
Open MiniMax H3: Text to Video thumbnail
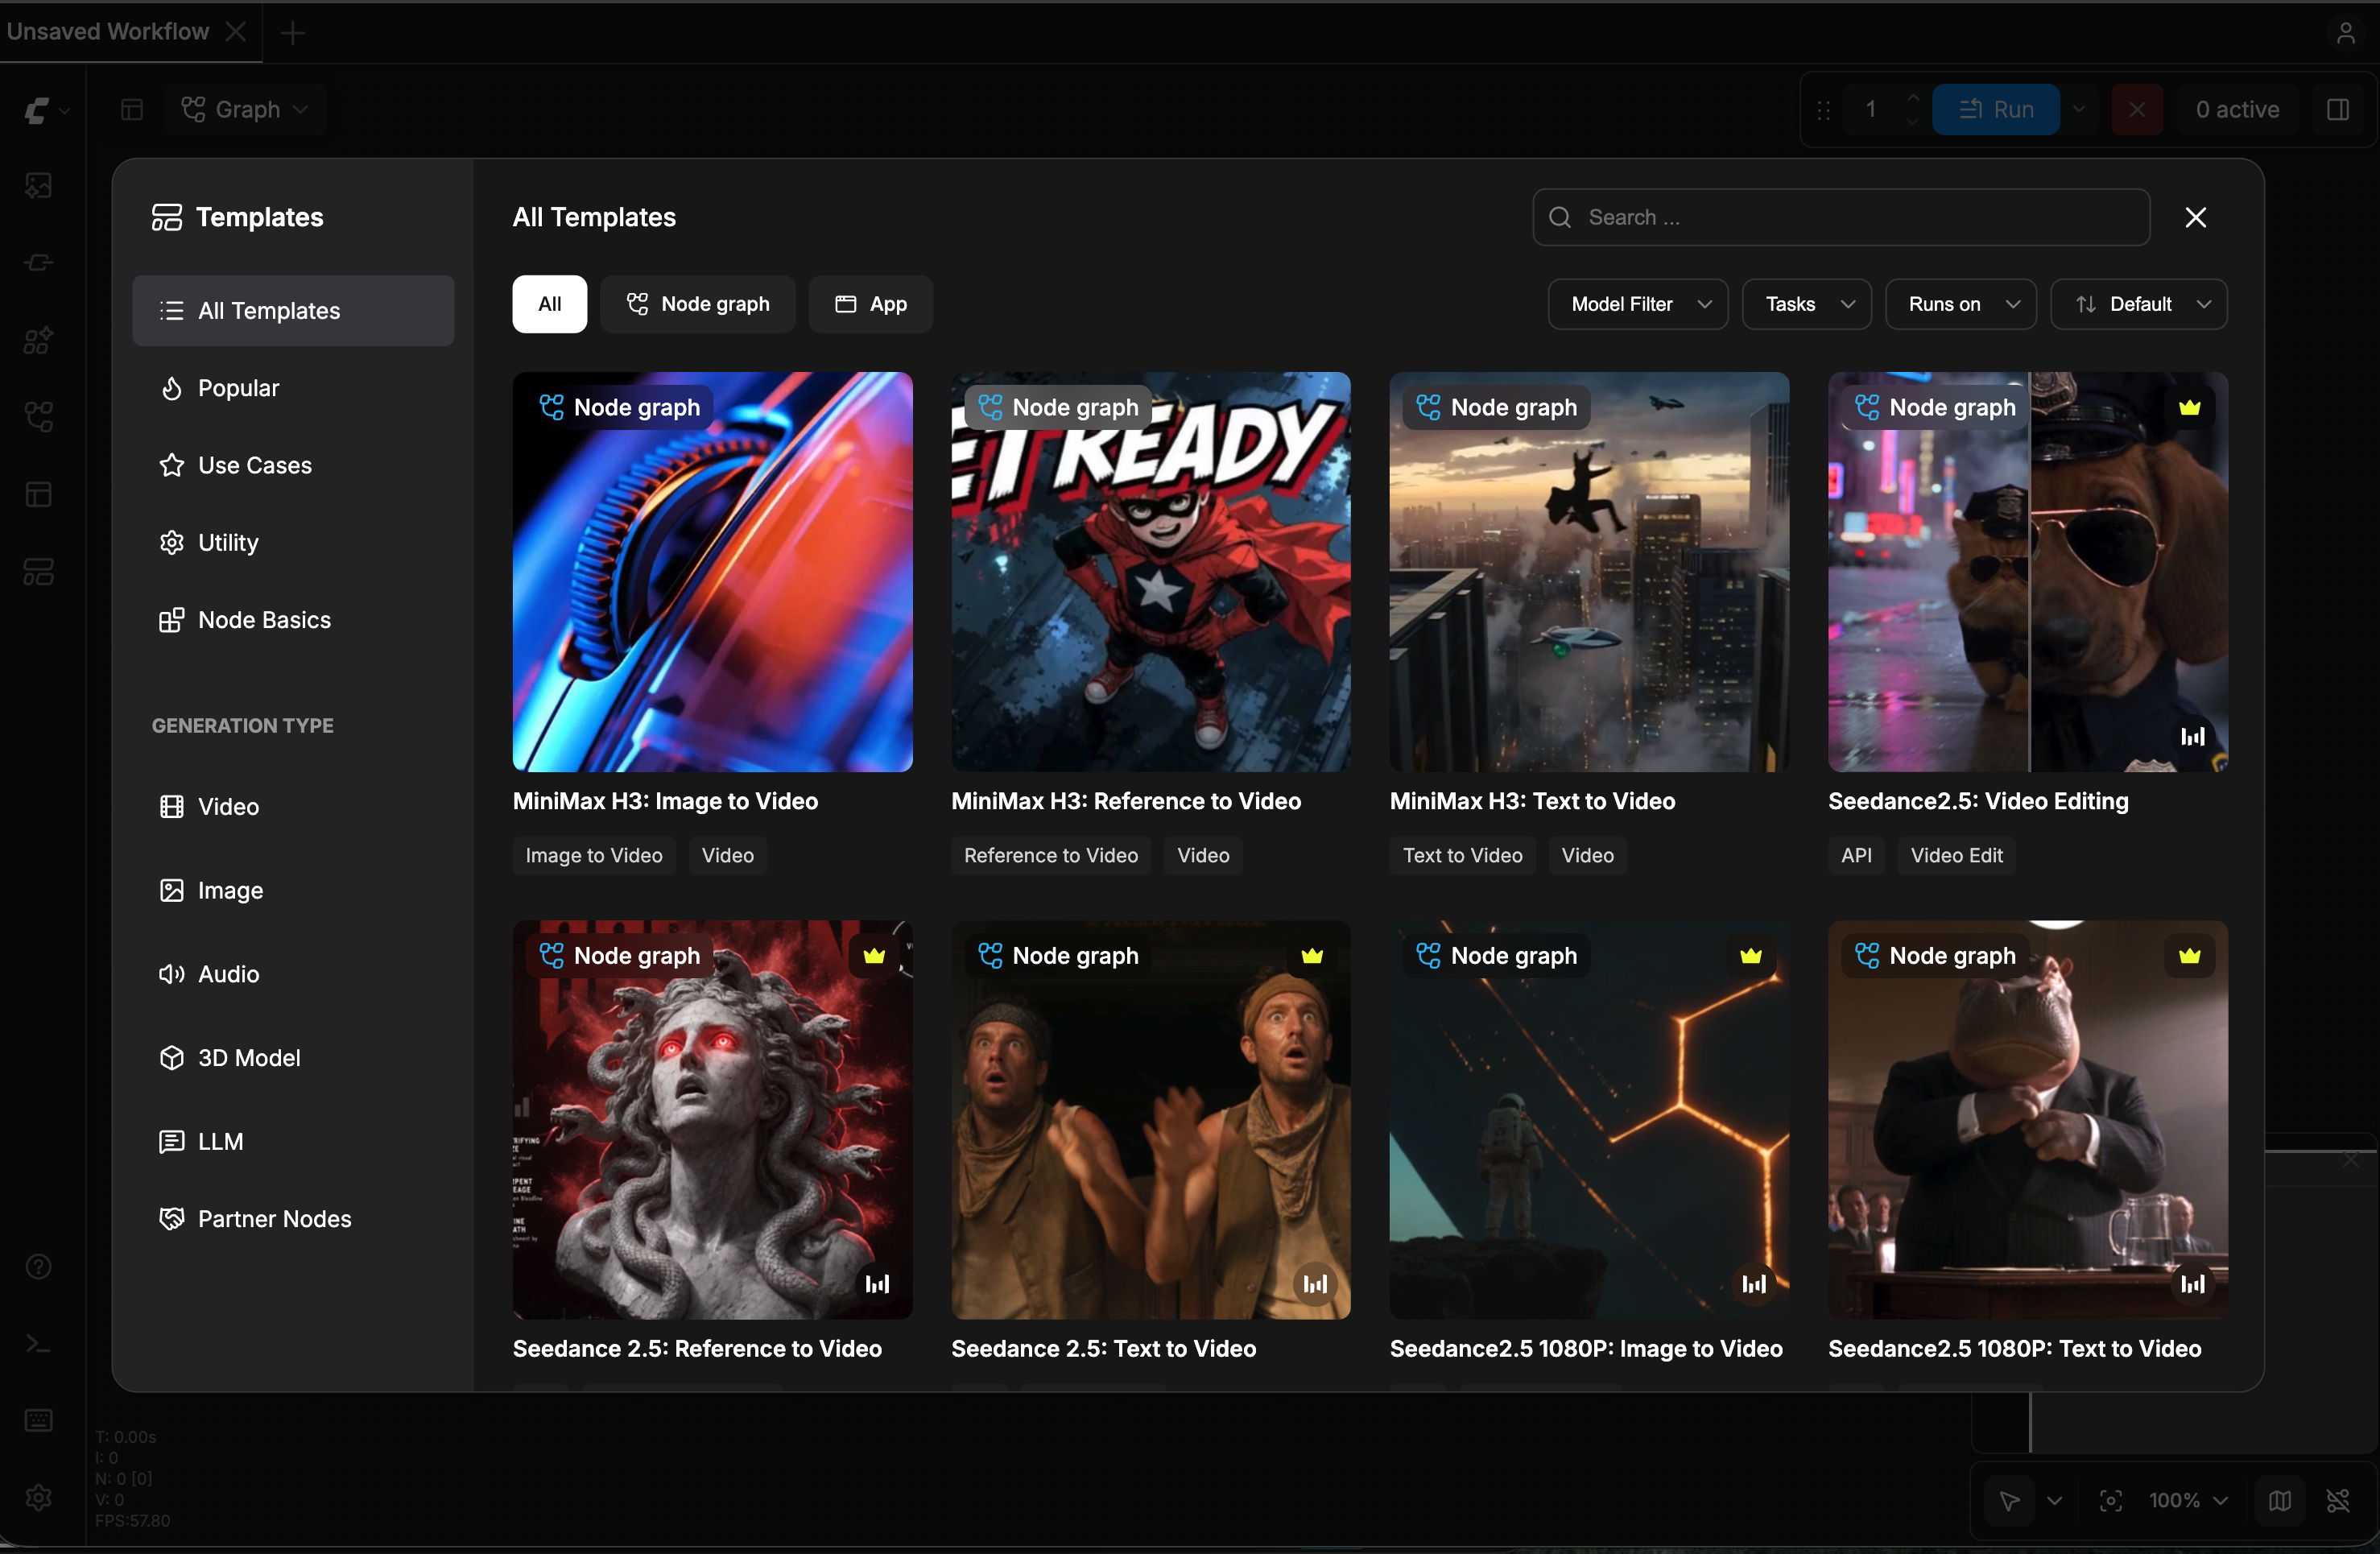click(1588, 572)
